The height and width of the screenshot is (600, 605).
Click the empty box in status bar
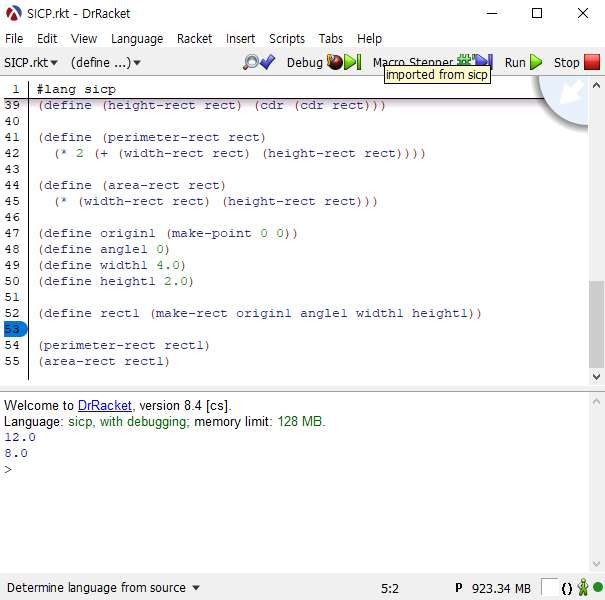[x=549, y=588]
